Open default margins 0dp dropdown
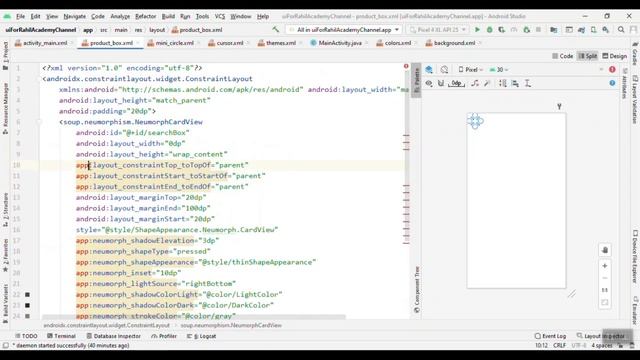Viewport: 640px width, 360px height. [456, 83]
